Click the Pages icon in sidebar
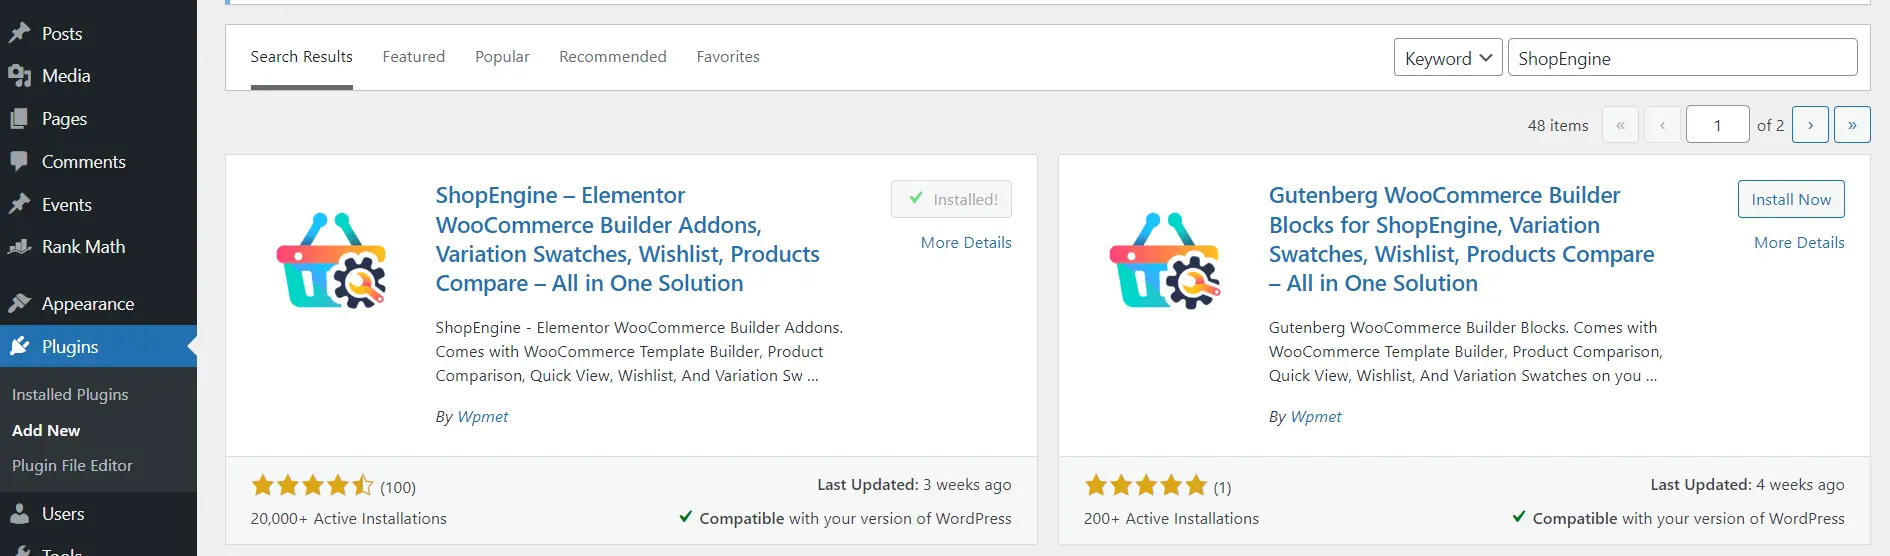 [20, 119]
